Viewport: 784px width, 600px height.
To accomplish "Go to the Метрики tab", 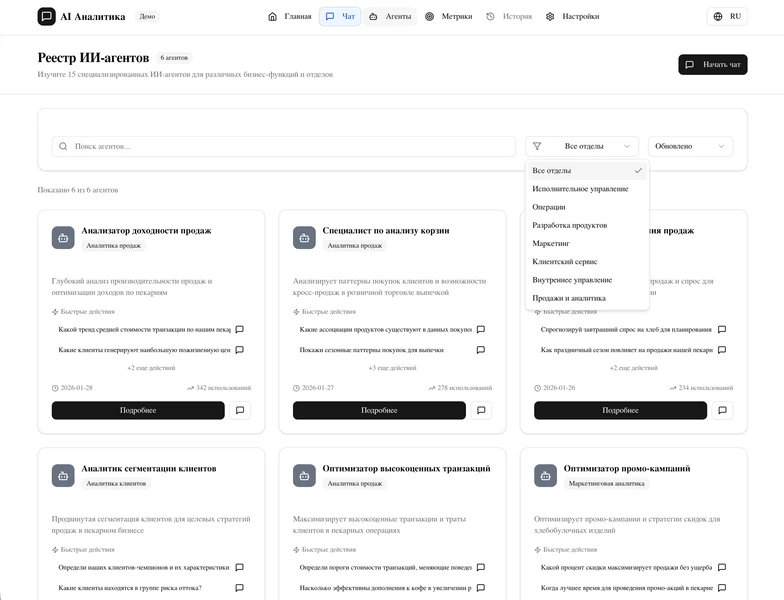I will (x=448, y=16).
